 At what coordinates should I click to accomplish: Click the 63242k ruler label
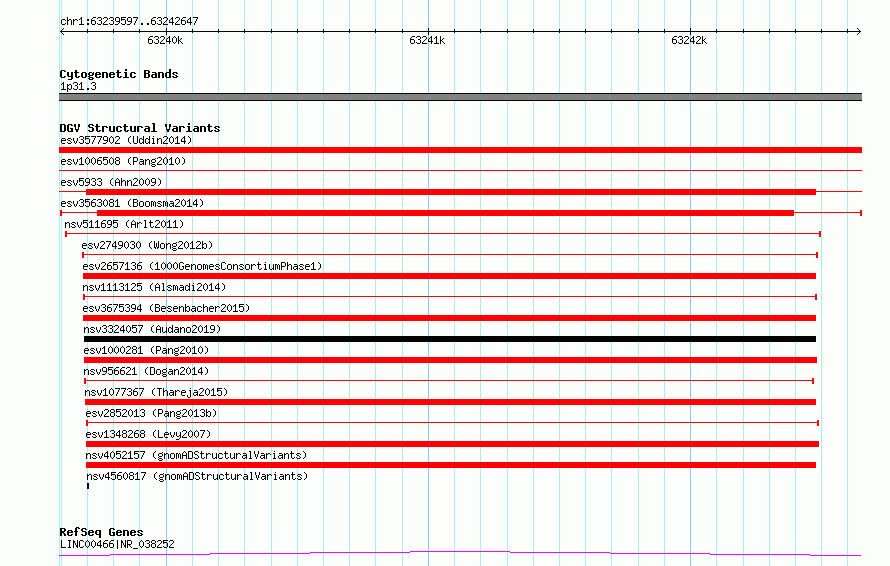click(x=689, y=40)
